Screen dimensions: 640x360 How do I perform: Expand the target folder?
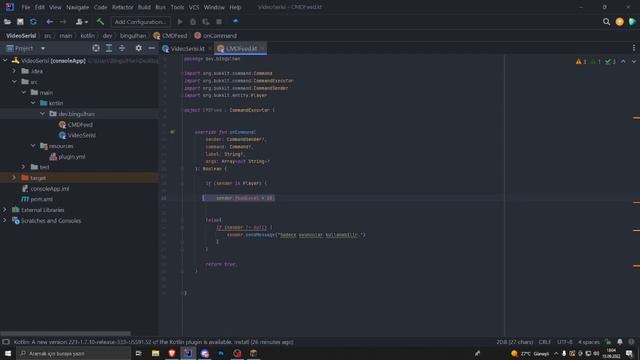click(x=14, y=178)
